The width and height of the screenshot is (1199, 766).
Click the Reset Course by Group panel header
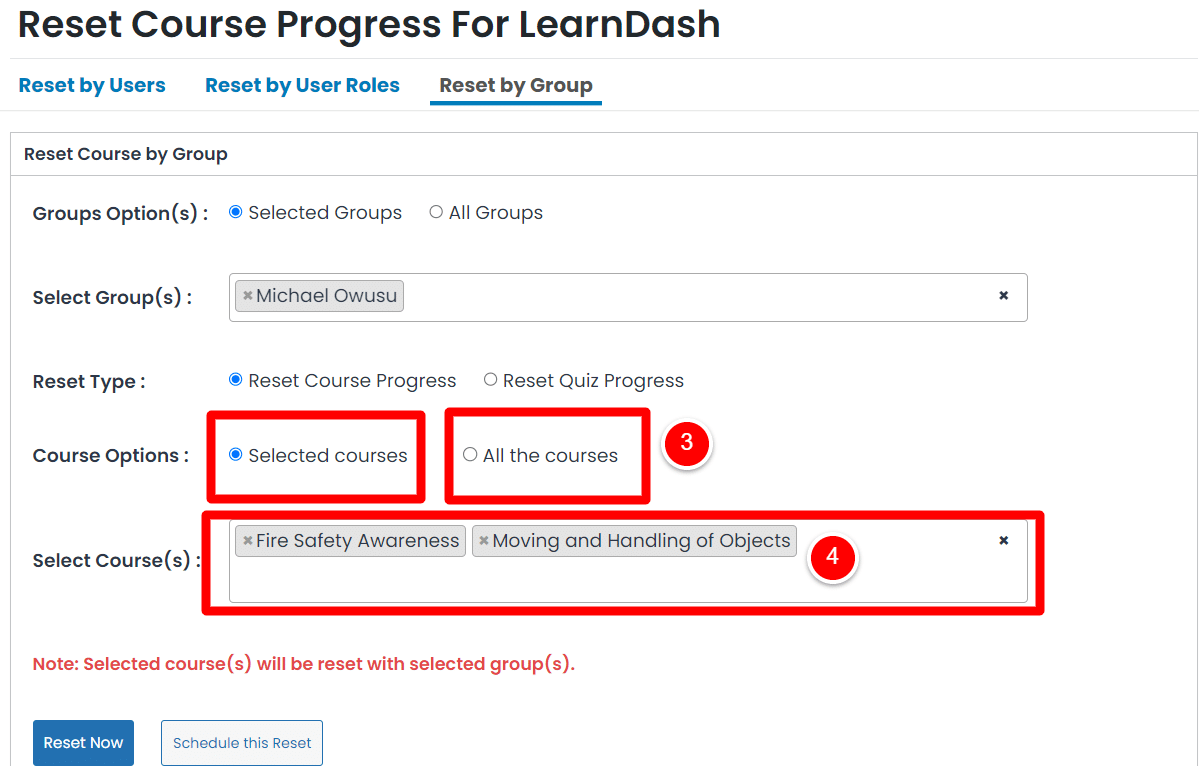click(126, 153)
